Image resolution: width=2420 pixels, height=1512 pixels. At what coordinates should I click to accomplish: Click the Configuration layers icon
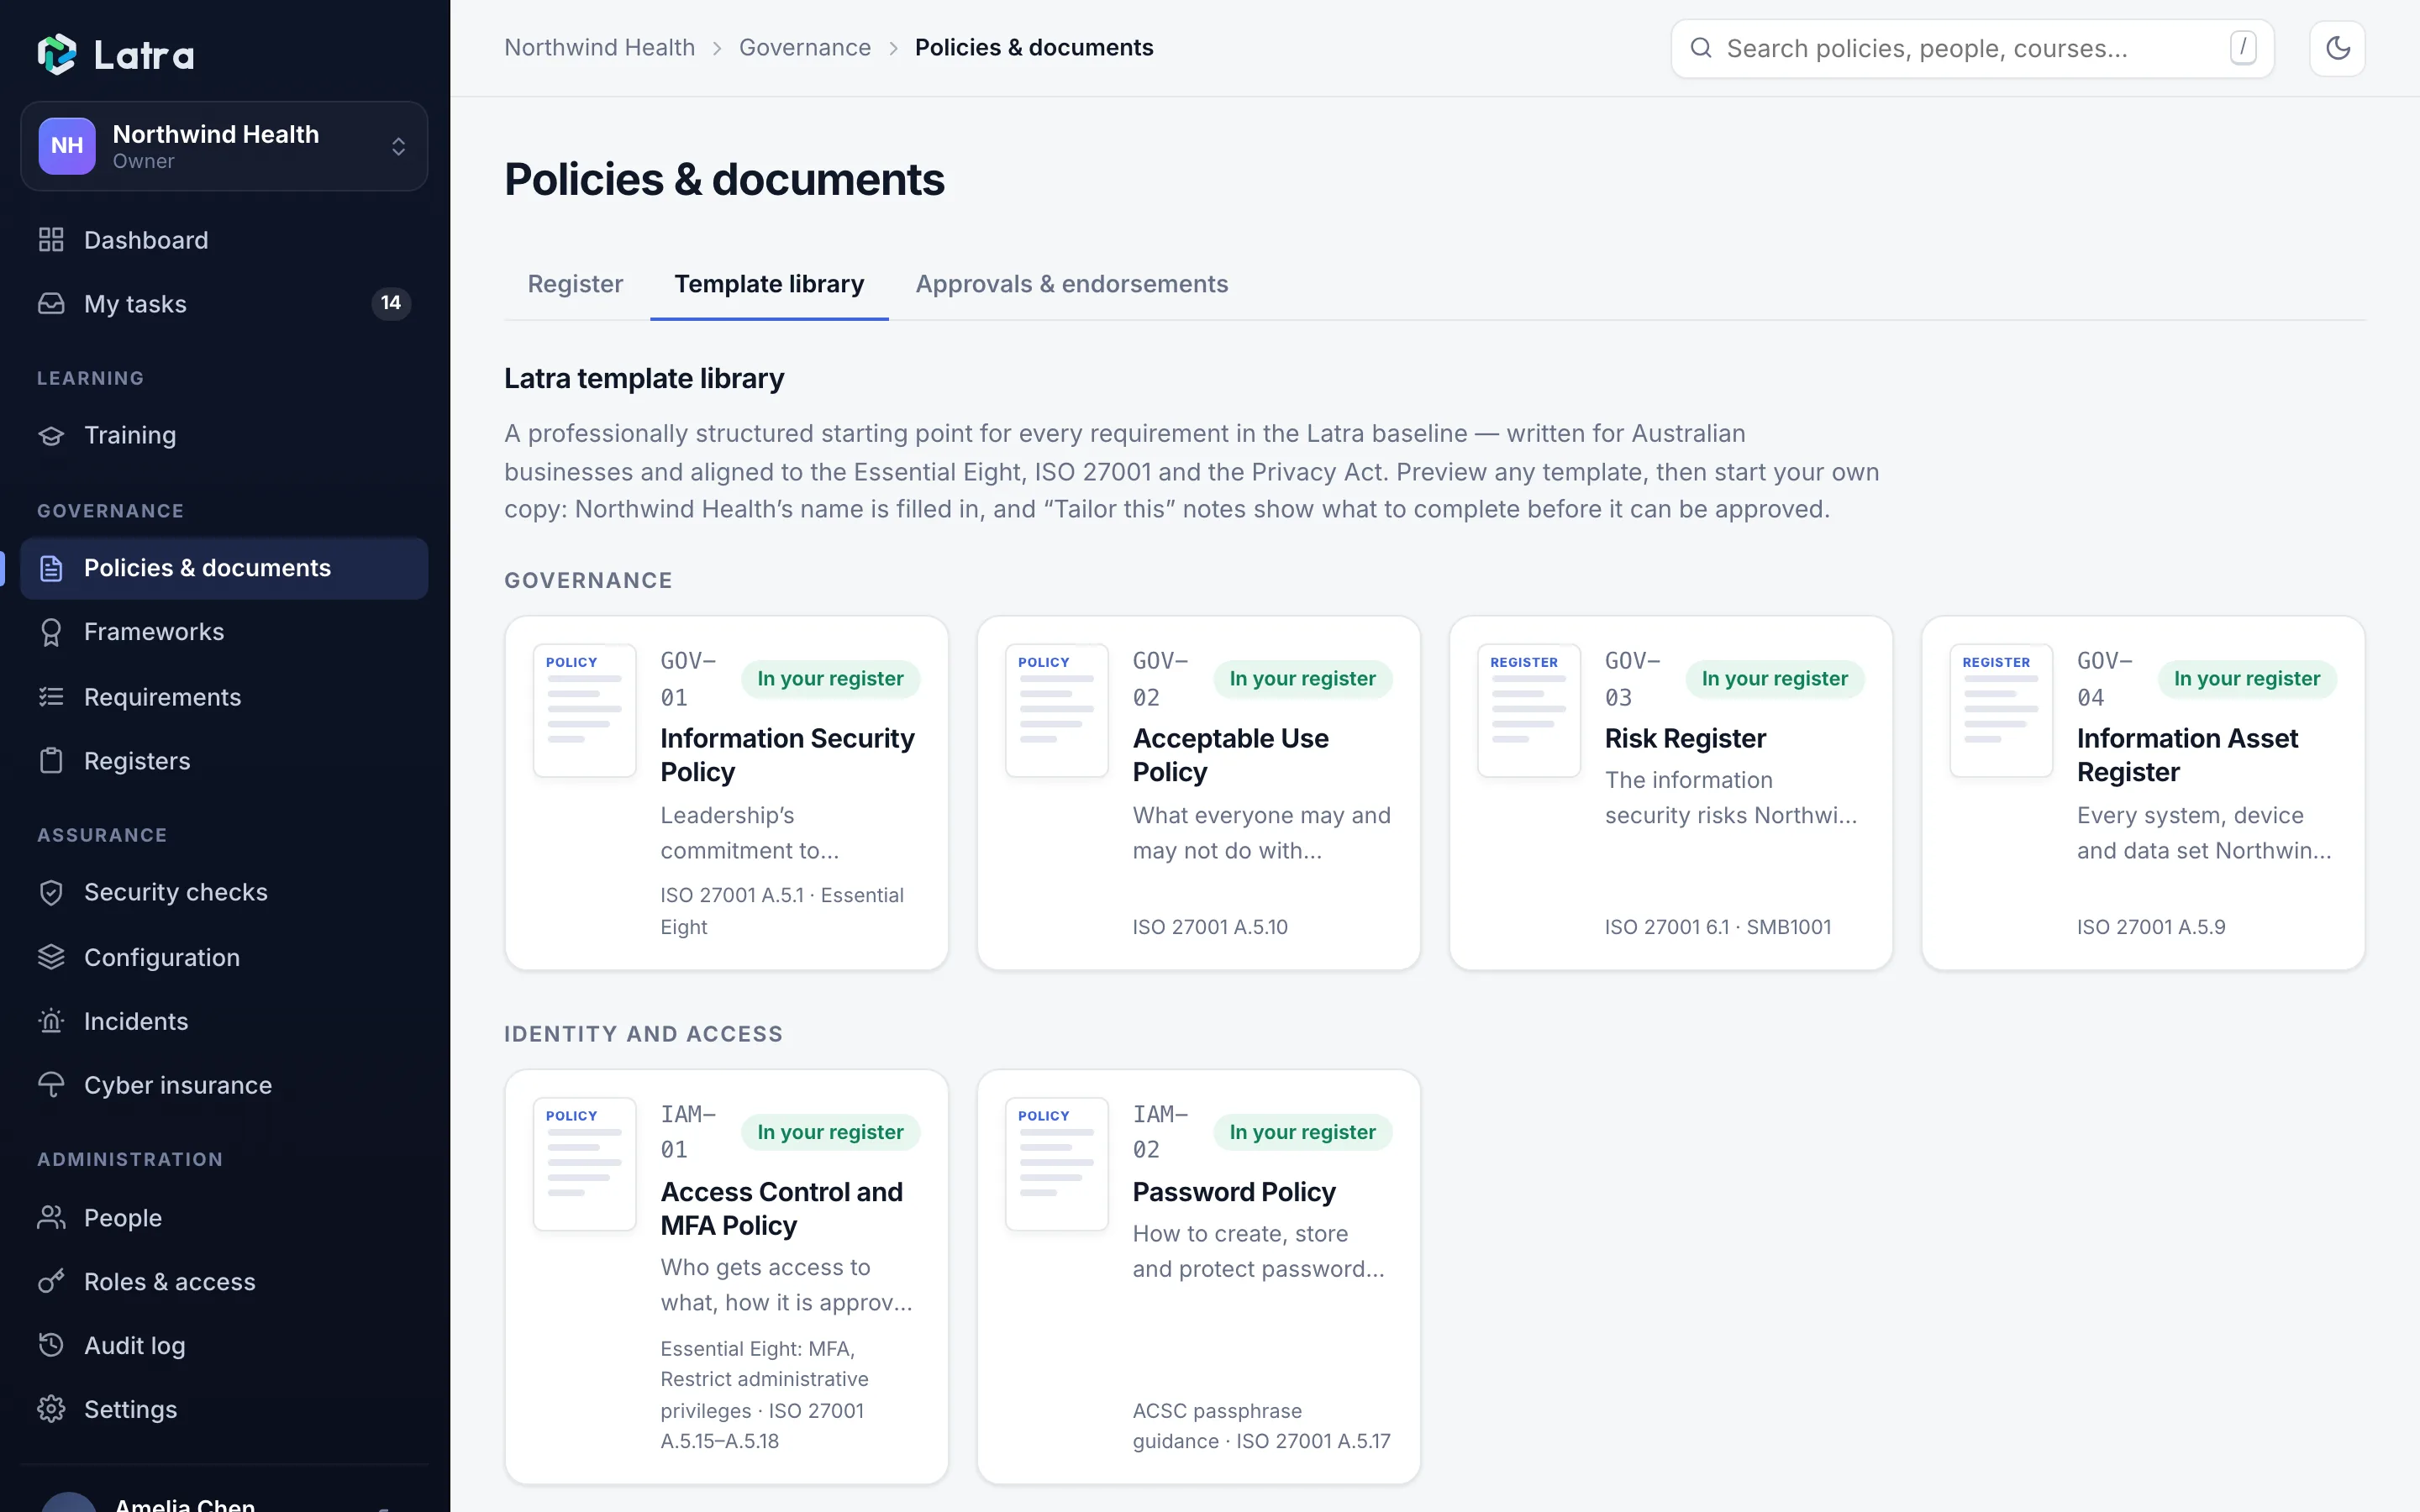pyautogui.click(x=51, y=957)
